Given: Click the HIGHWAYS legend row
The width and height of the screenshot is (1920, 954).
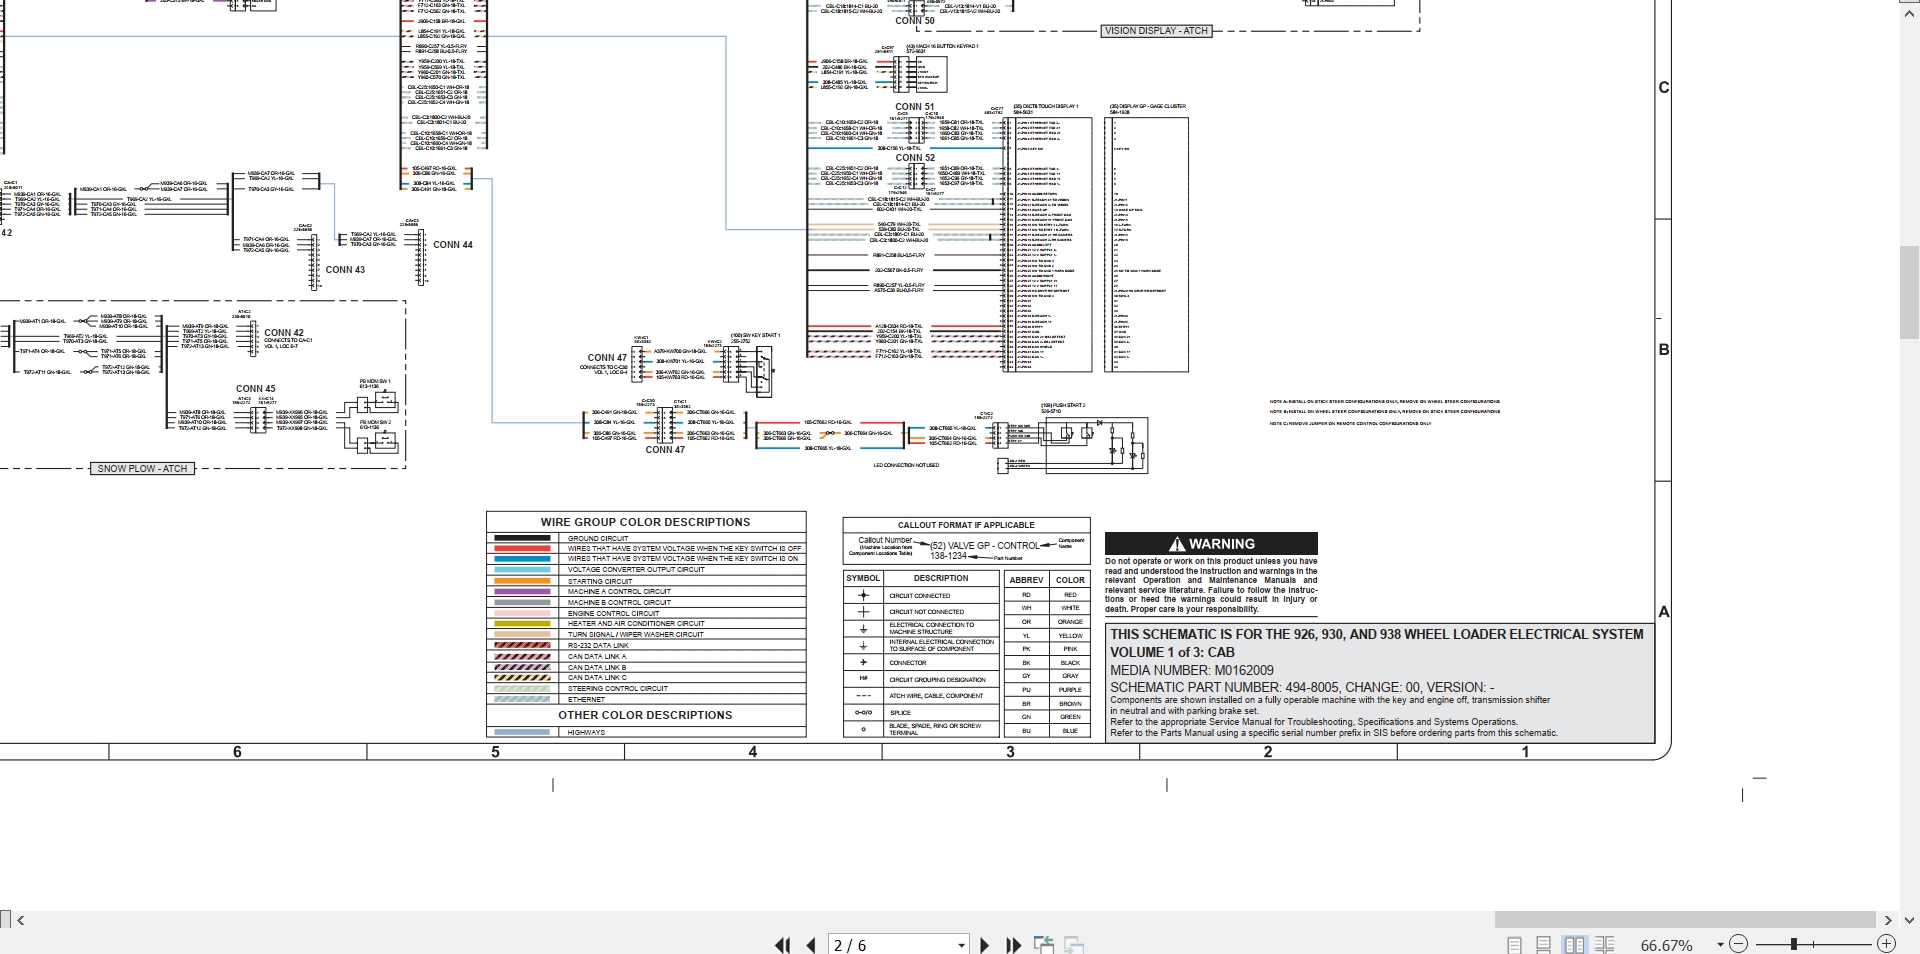Looking at the screenshot, I should pyautogui.click(x=646, y=732).
